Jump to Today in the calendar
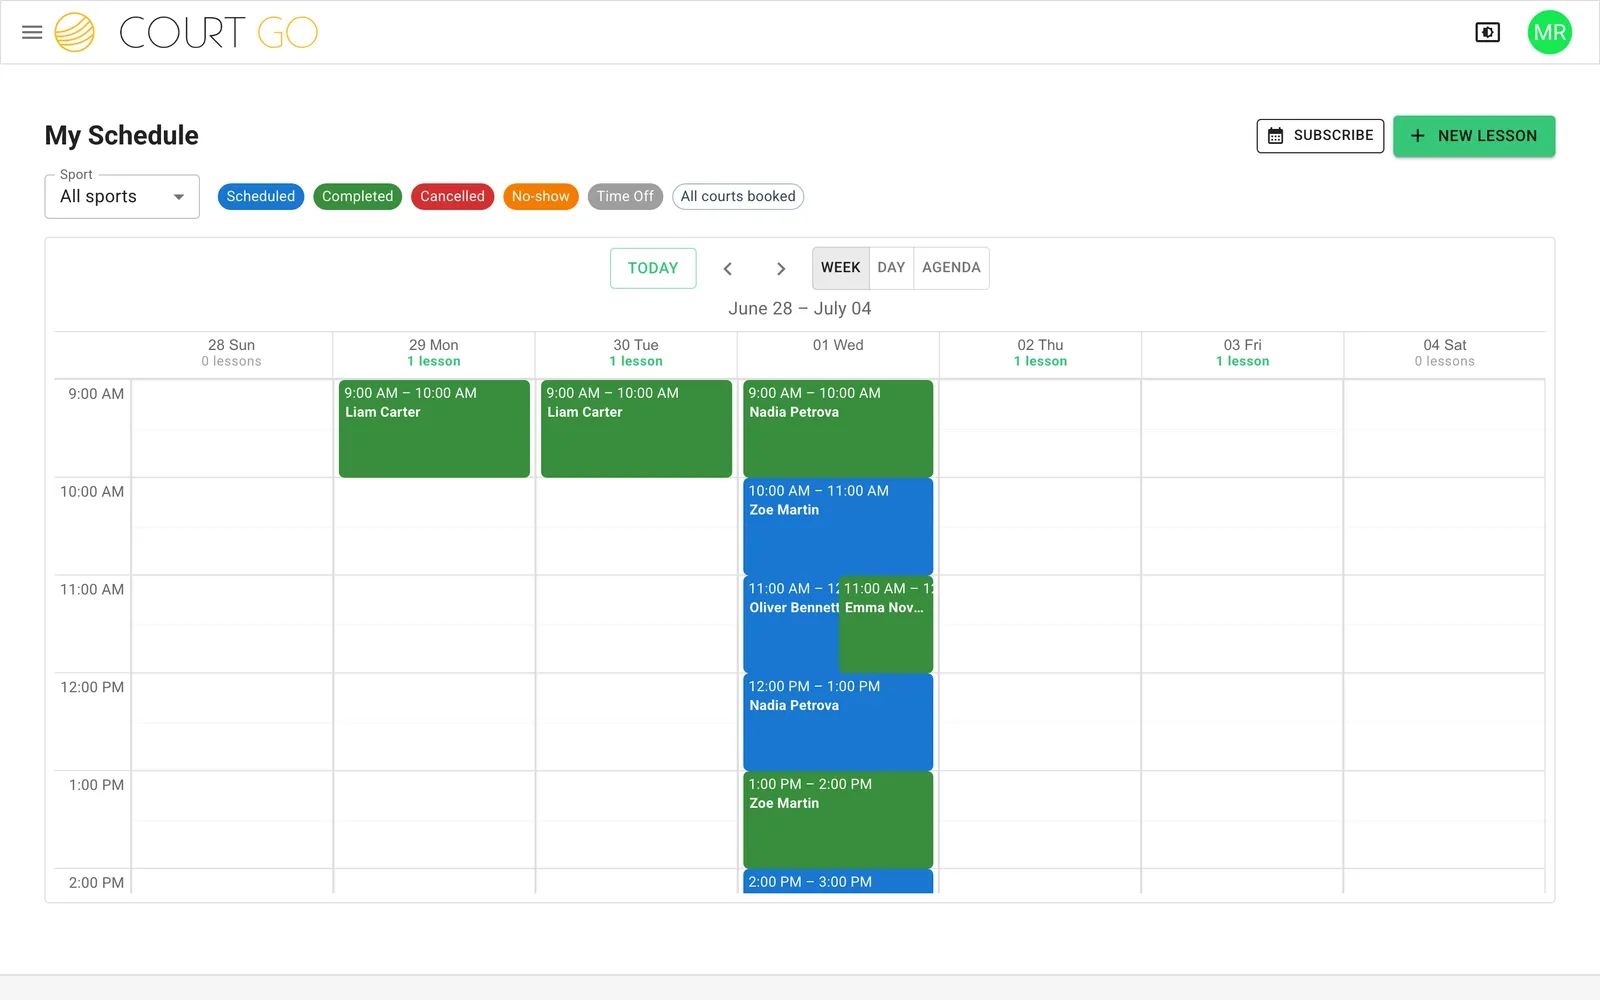 [x=653, y=268]
